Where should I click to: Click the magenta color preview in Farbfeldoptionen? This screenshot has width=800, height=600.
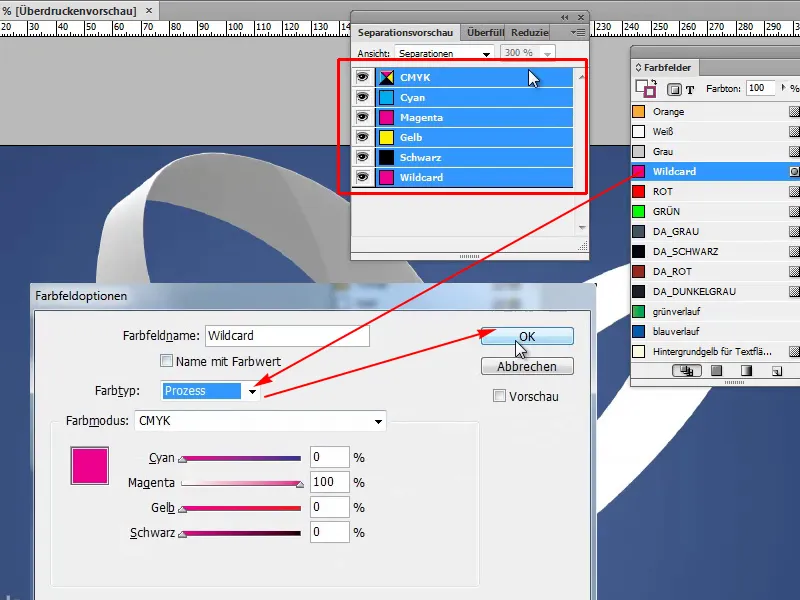(x=90, y=465)
